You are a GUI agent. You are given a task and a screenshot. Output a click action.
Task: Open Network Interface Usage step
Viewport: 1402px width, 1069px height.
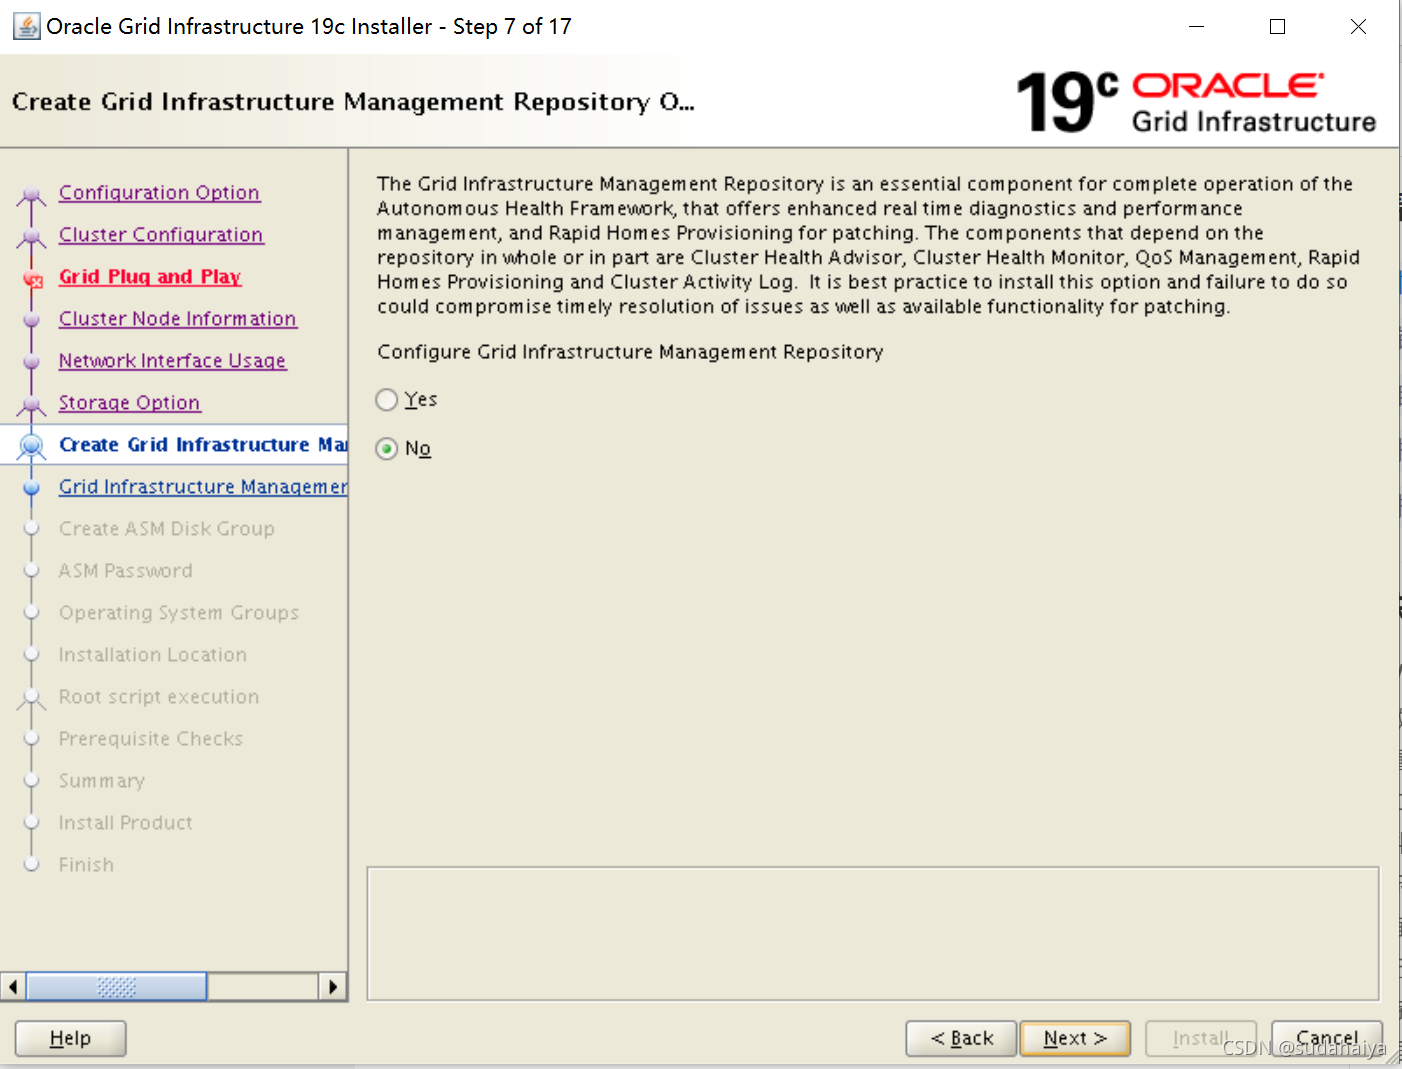172,360
